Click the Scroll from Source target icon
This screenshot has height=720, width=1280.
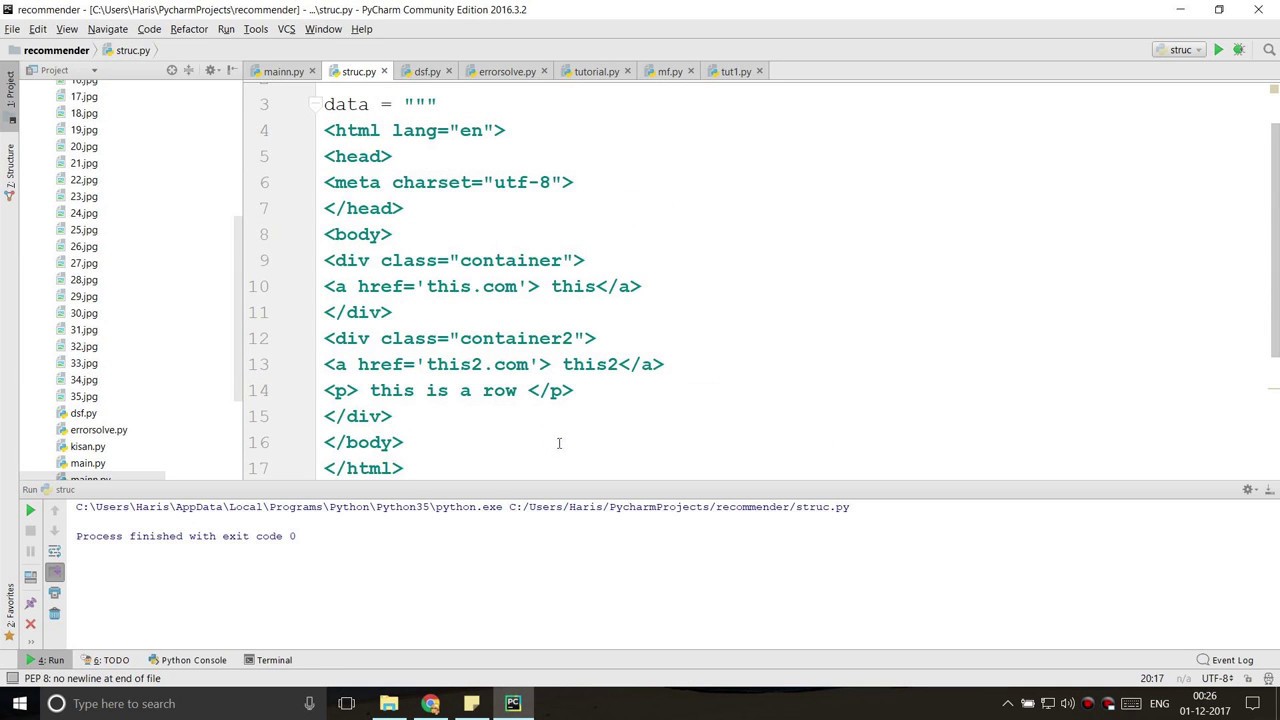click(172, 70)
